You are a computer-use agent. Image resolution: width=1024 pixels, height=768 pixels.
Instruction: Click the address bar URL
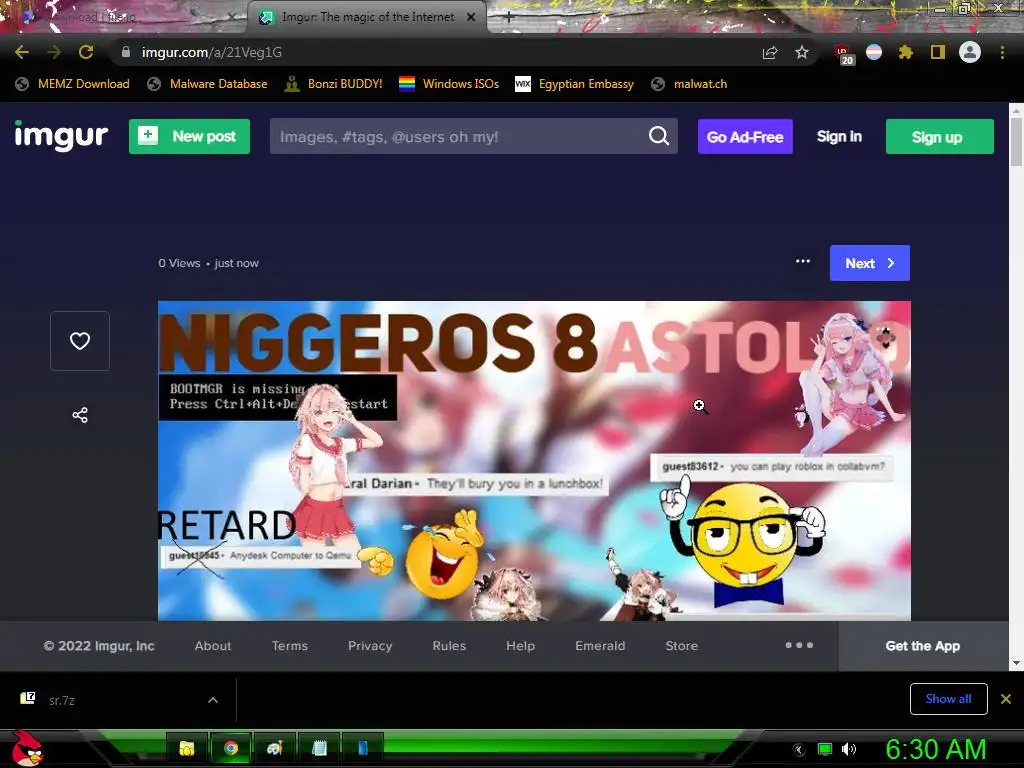coord(212,52)
